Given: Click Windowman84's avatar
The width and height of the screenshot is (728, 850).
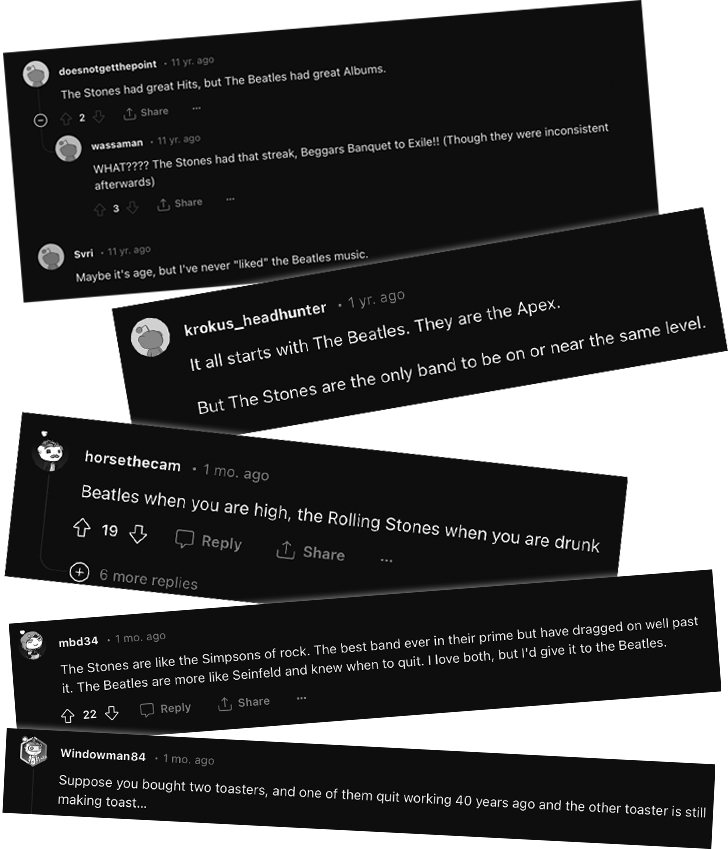Looking at the screenshot, I should pos(33,751).
